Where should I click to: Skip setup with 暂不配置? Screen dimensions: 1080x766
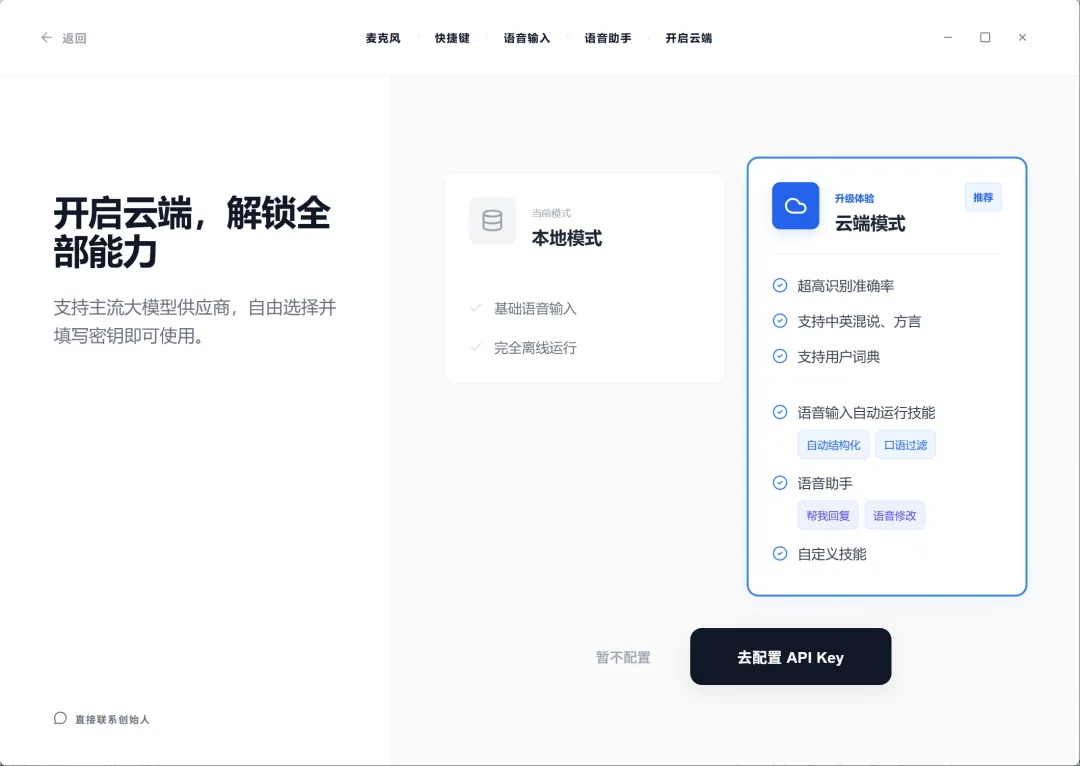pos(623,657)
